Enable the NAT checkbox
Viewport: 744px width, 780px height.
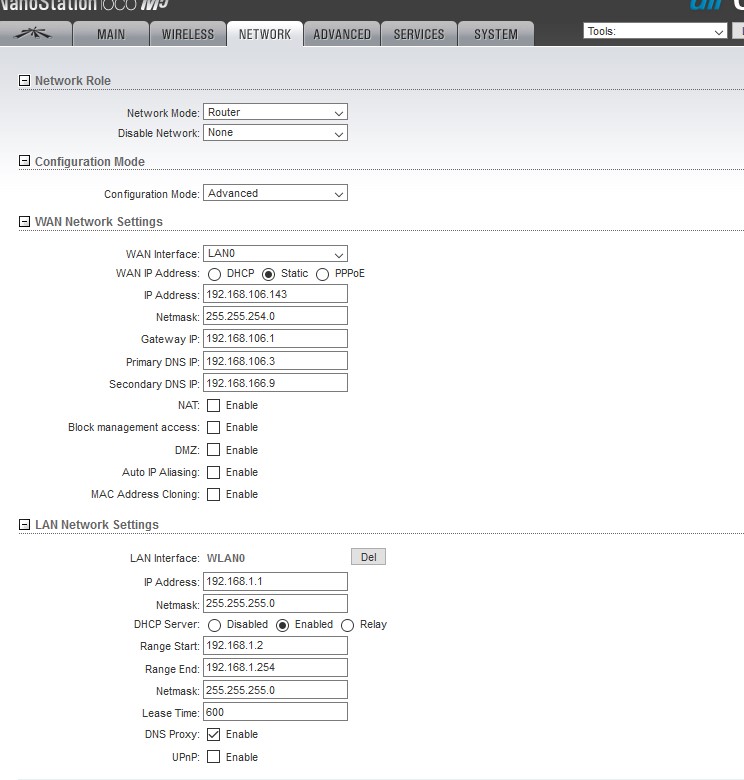213,406
